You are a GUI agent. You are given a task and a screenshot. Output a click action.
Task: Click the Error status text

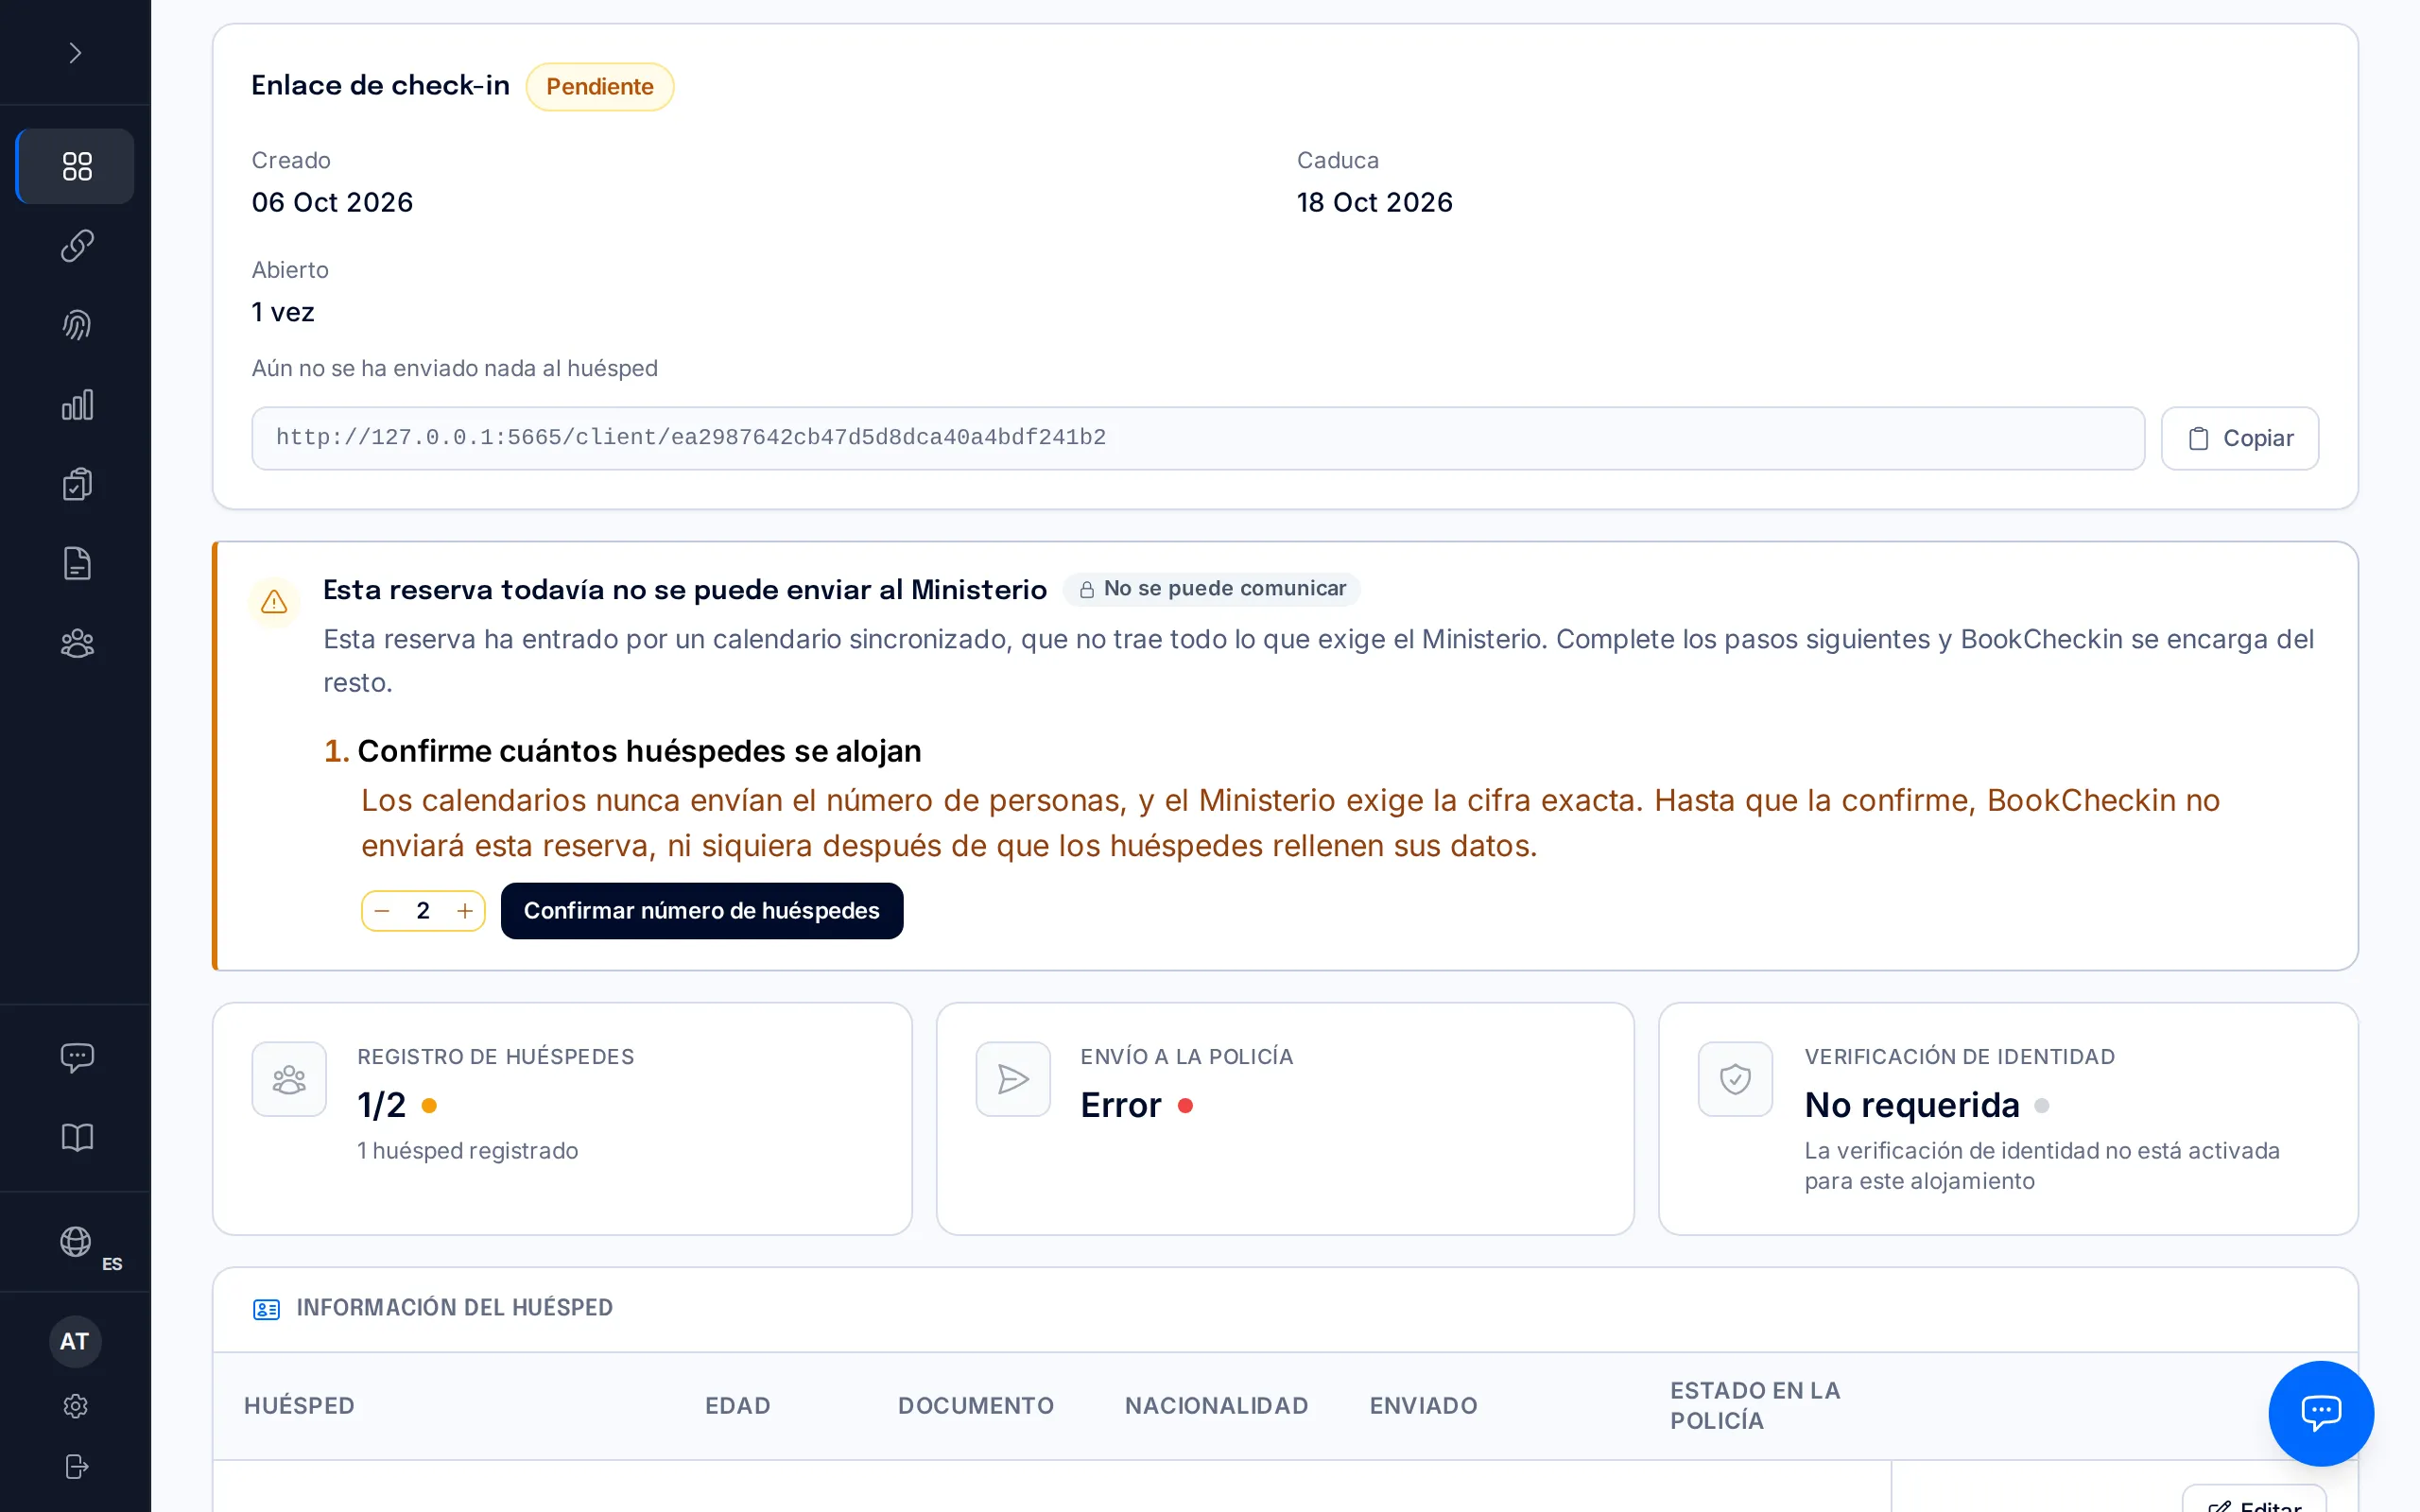(x=1121, y=1105)
